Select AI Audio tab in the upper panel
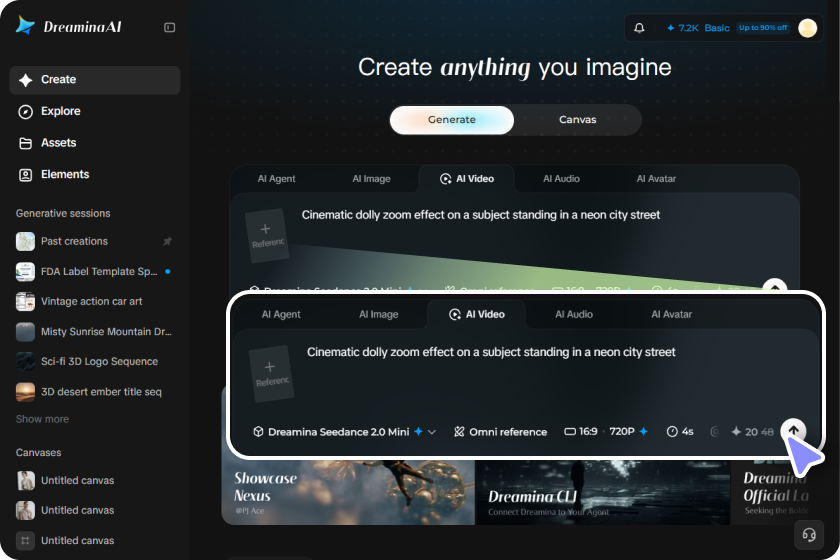Screen dimensions: 840x560 (561, 179)
